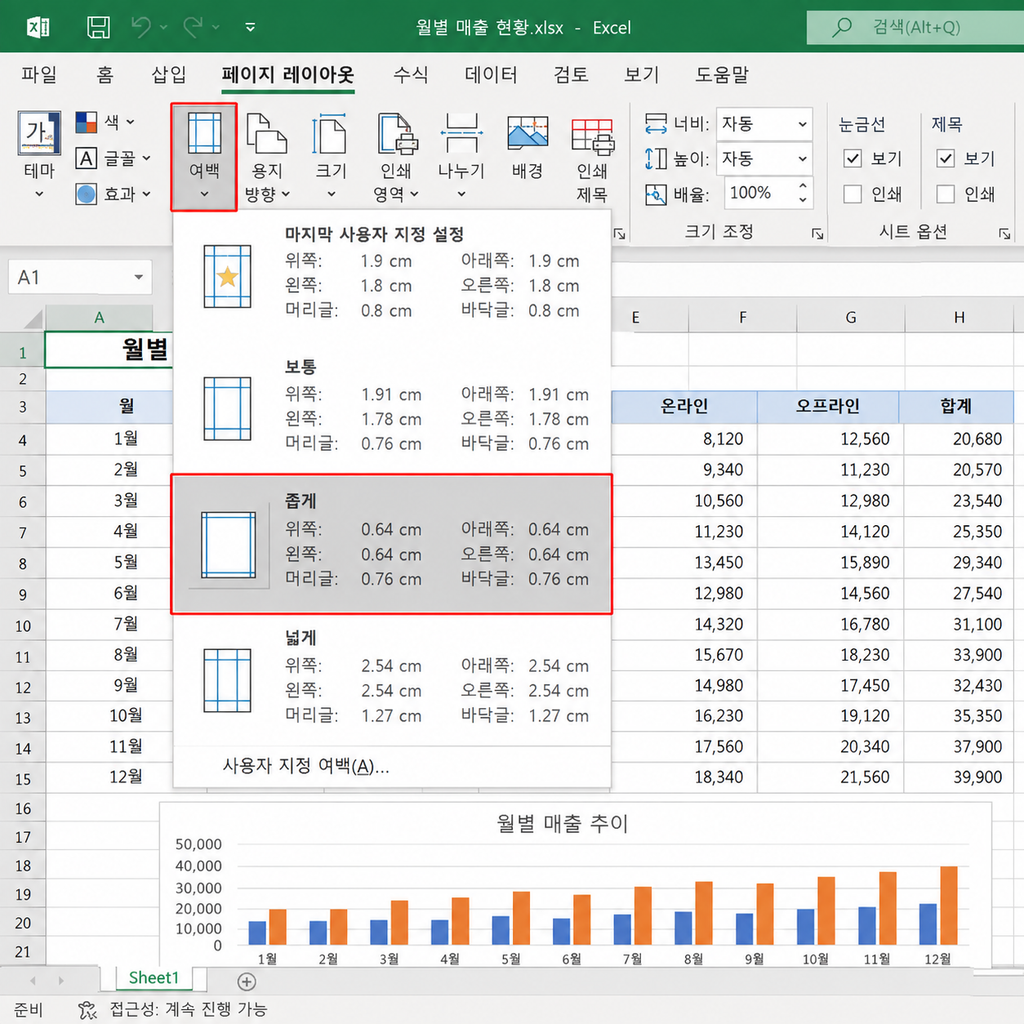Image resolution: width=1024 pixels, height=1024 pixels.
Task: Click the Save icon in title bar
Action: tap(98, 27)
